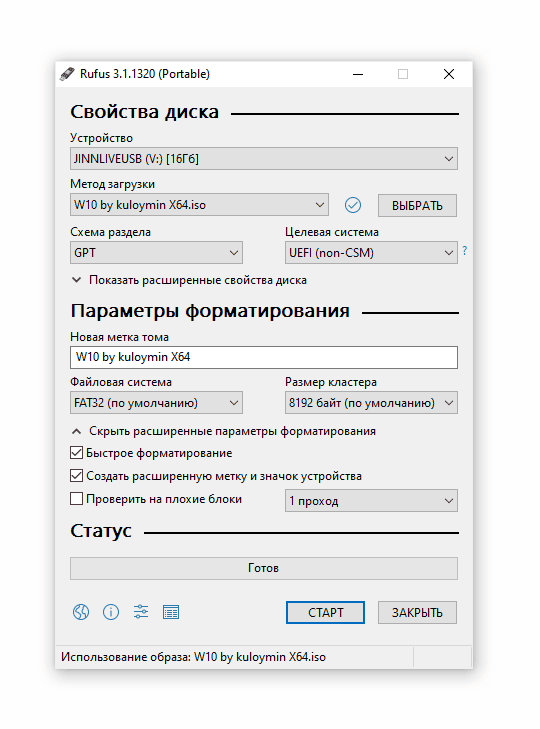Click the Готов status progress bar

pyautogui.click(x=264, y=568)
